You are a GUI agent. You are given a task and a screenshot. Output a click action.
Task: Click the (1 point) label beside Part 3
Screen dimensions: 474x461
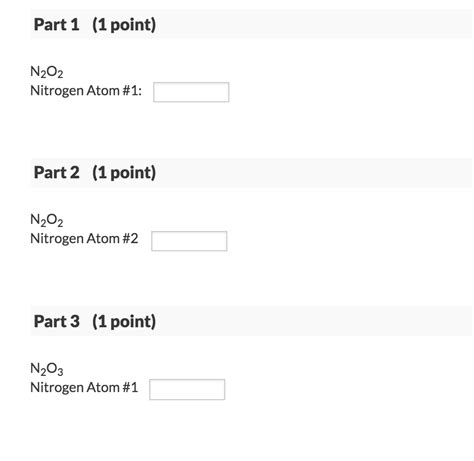(124, 322)
